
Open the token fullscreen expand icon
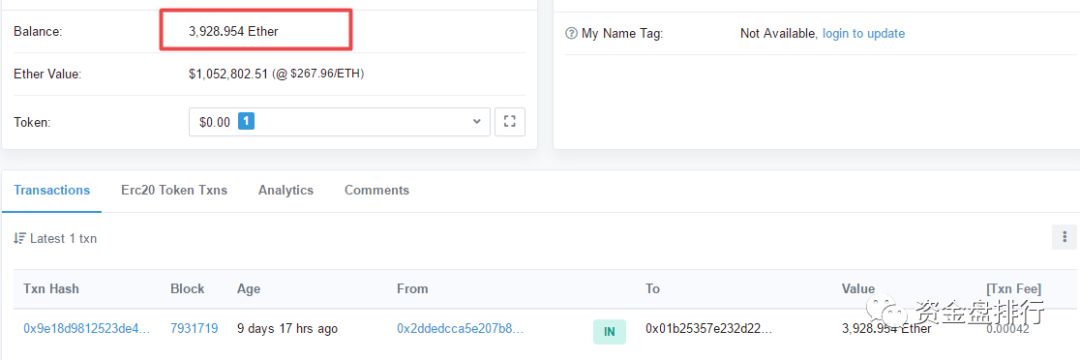click(x=510, y=122)
